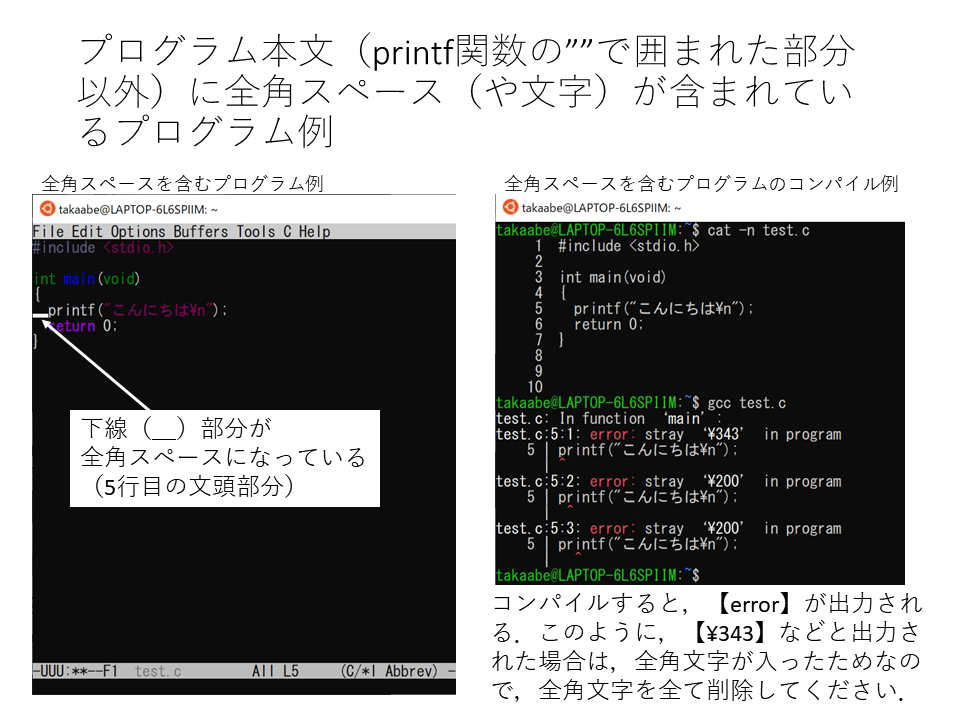This screenshot has width=960, height=720.
Task: Click the int main(void) line in Emacs
Action: click(x=87, y=279)
